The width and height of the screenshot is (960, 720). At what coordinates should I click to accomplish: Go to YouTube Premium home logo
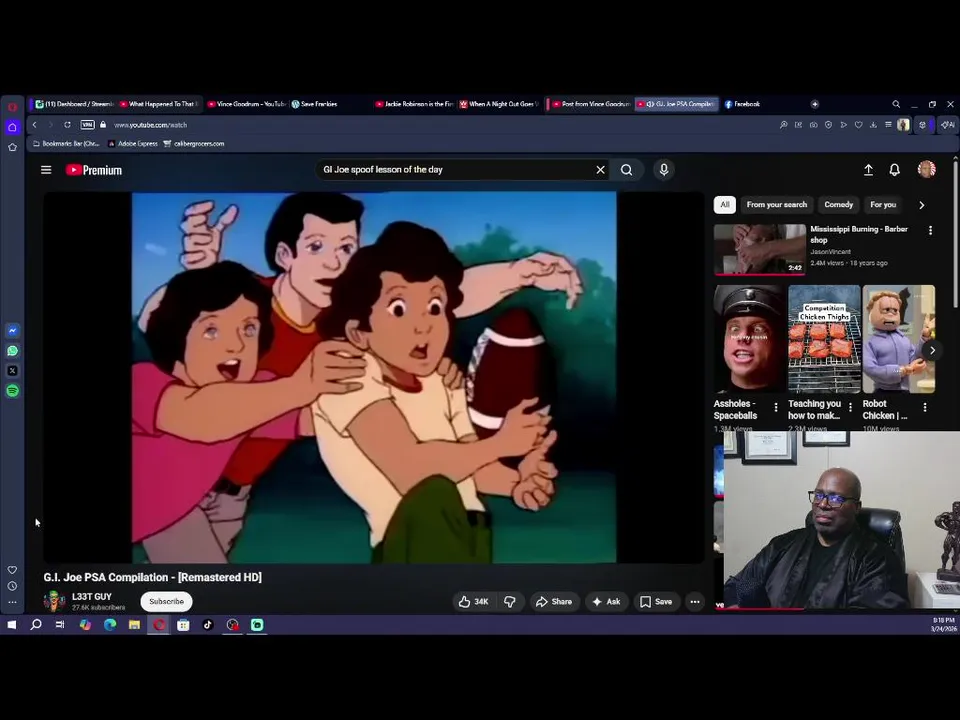pos(94,170)
